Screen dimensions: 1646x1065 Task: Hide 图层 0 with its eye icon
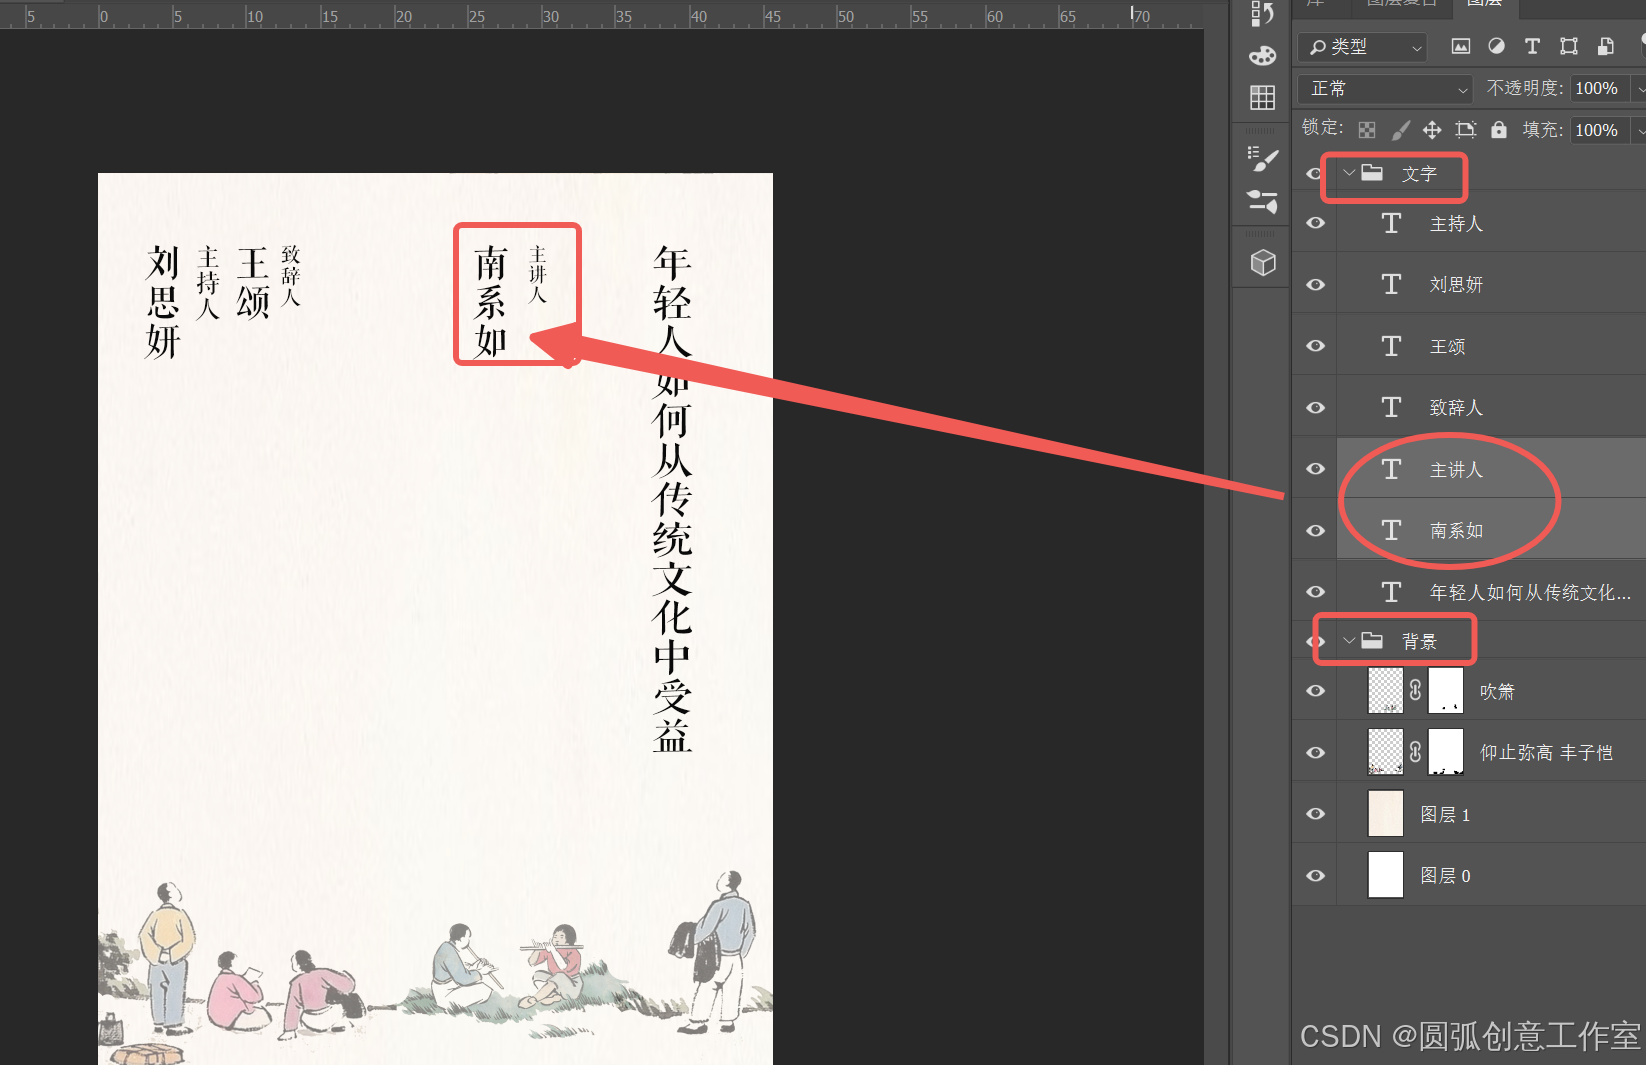(1316, 876)
